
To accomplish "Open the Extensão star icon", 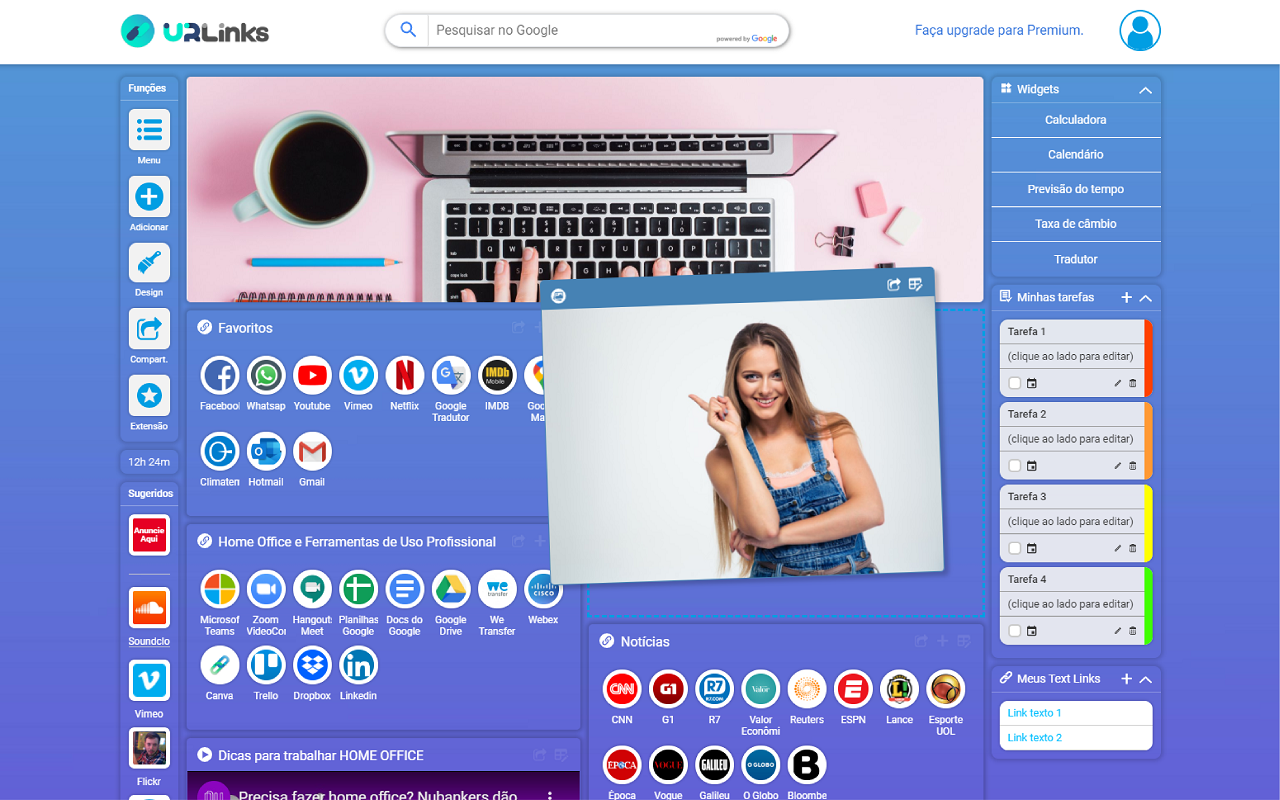I will pos(149,396).
